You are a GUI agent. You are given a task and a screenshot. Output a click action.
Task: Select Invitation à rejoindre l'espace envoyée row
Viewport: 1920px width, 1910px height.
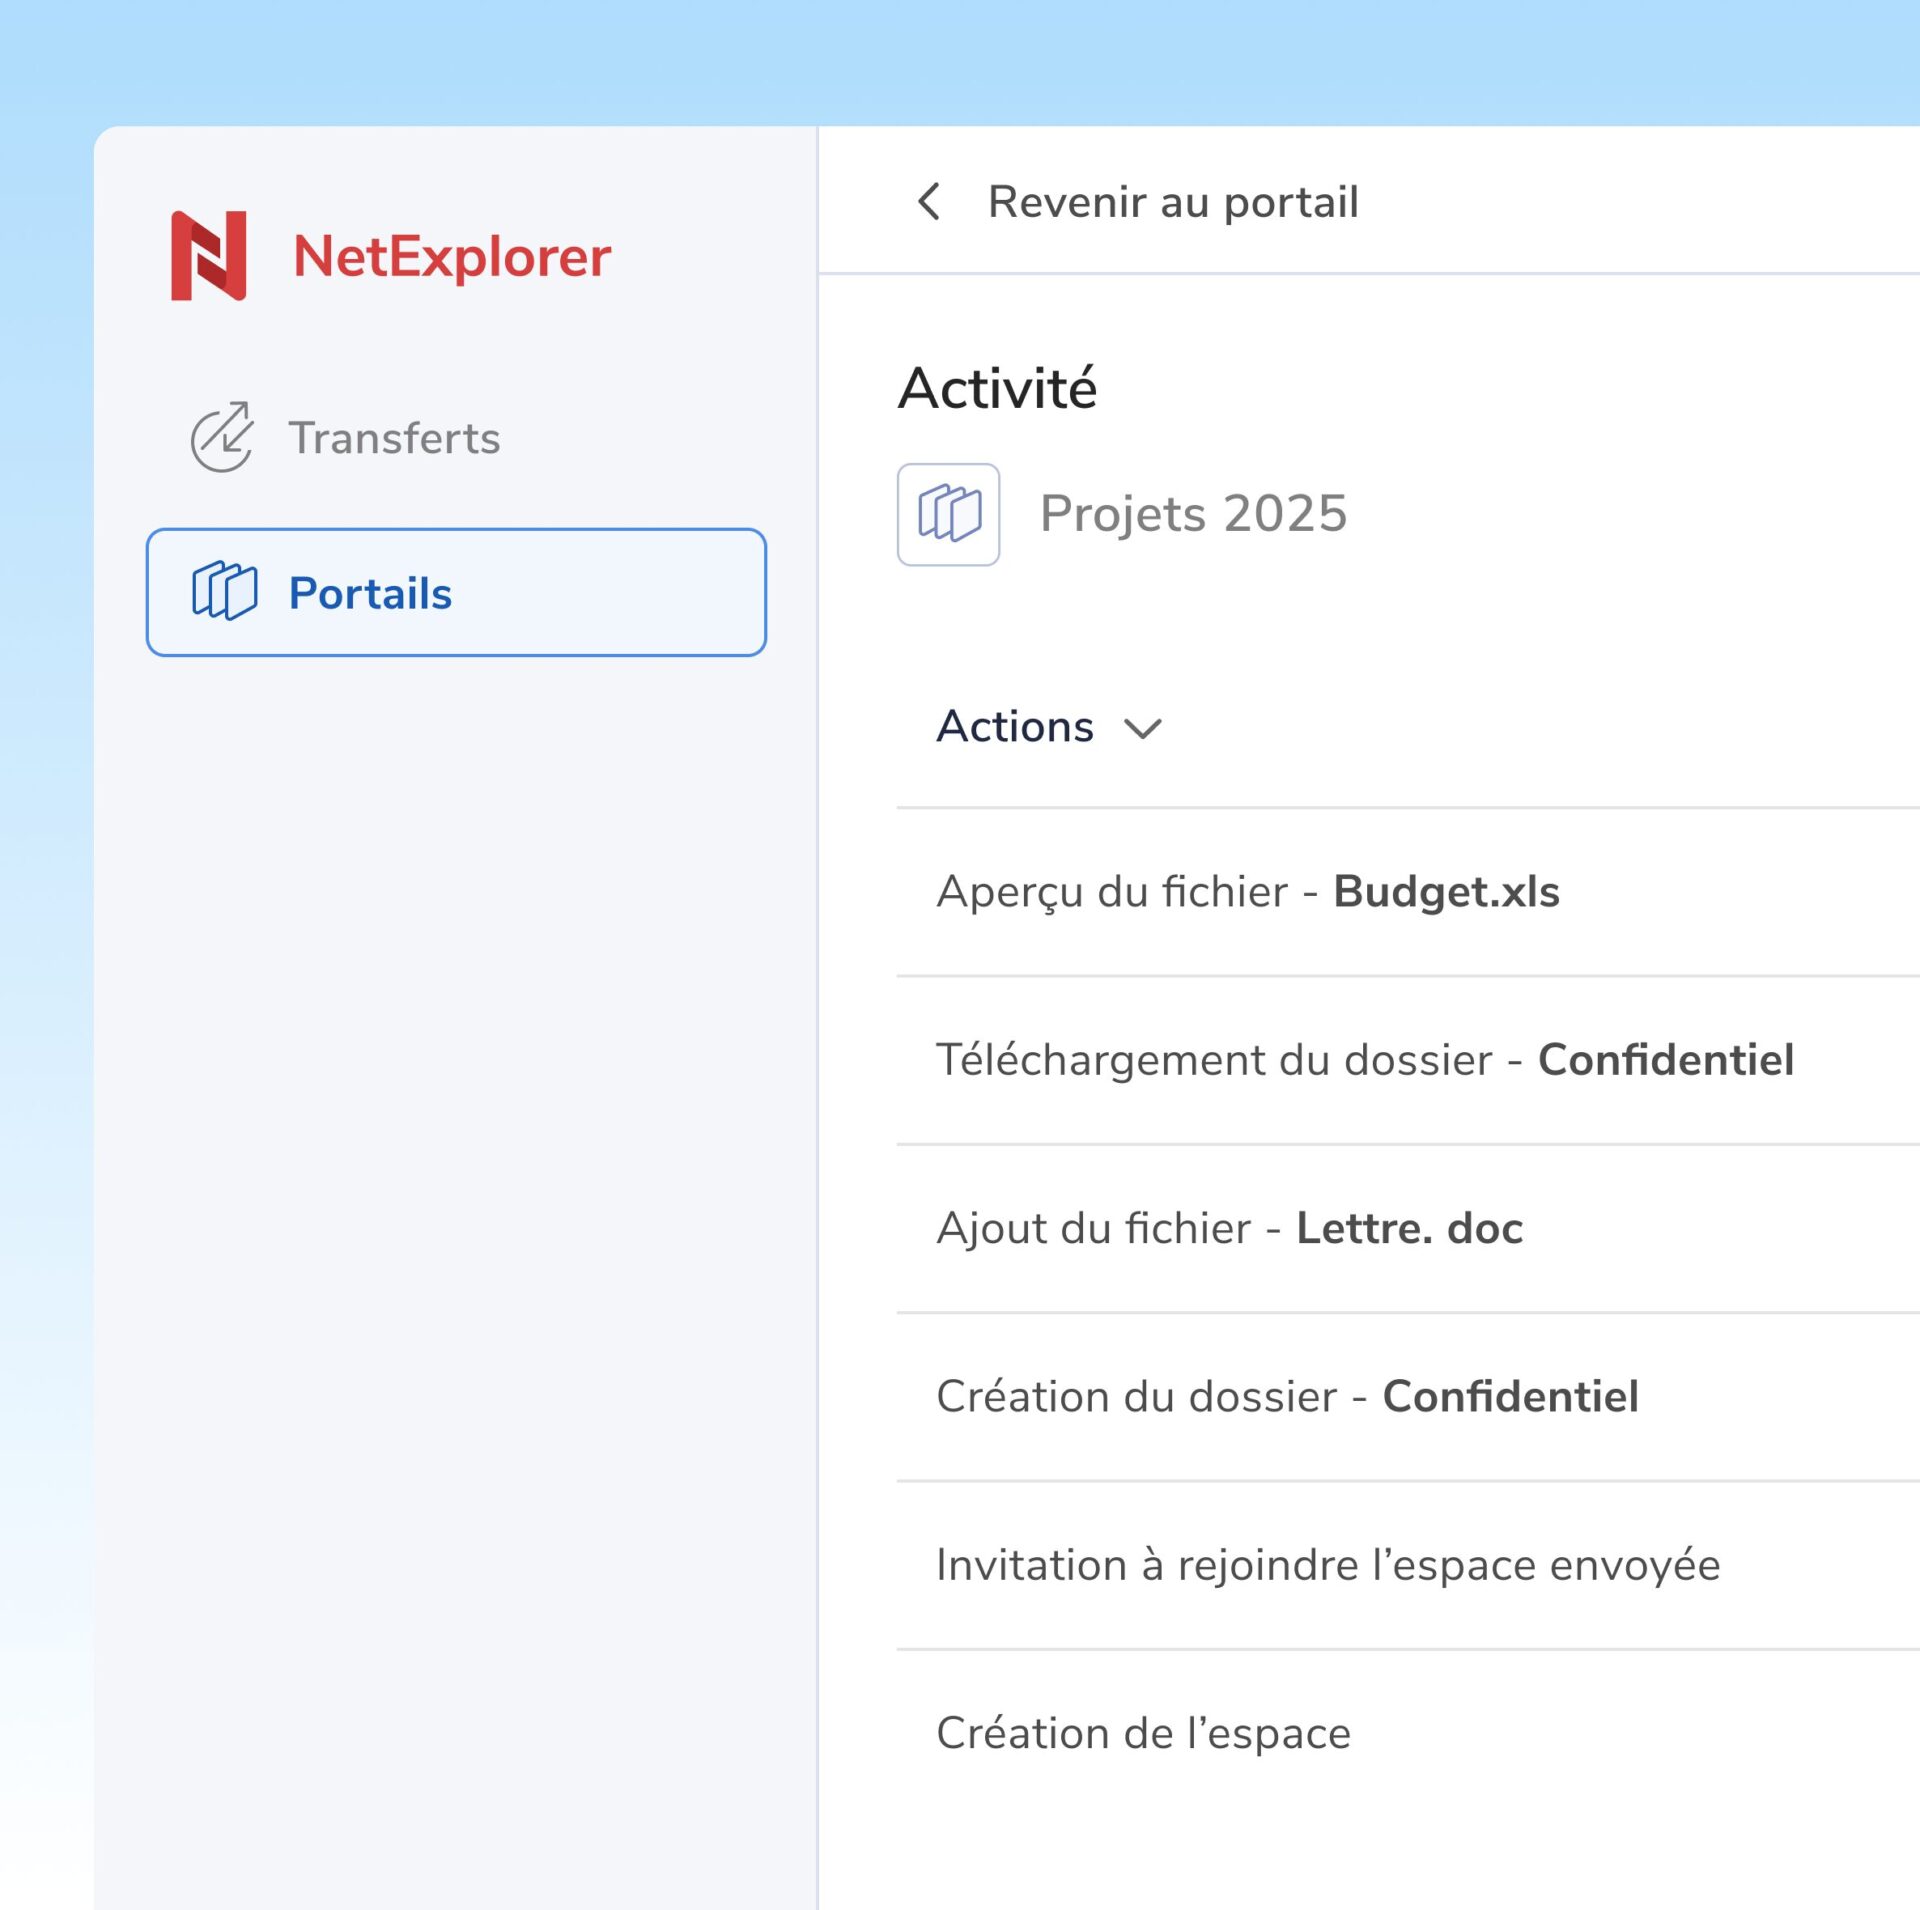click(x=1327, y=1563)
